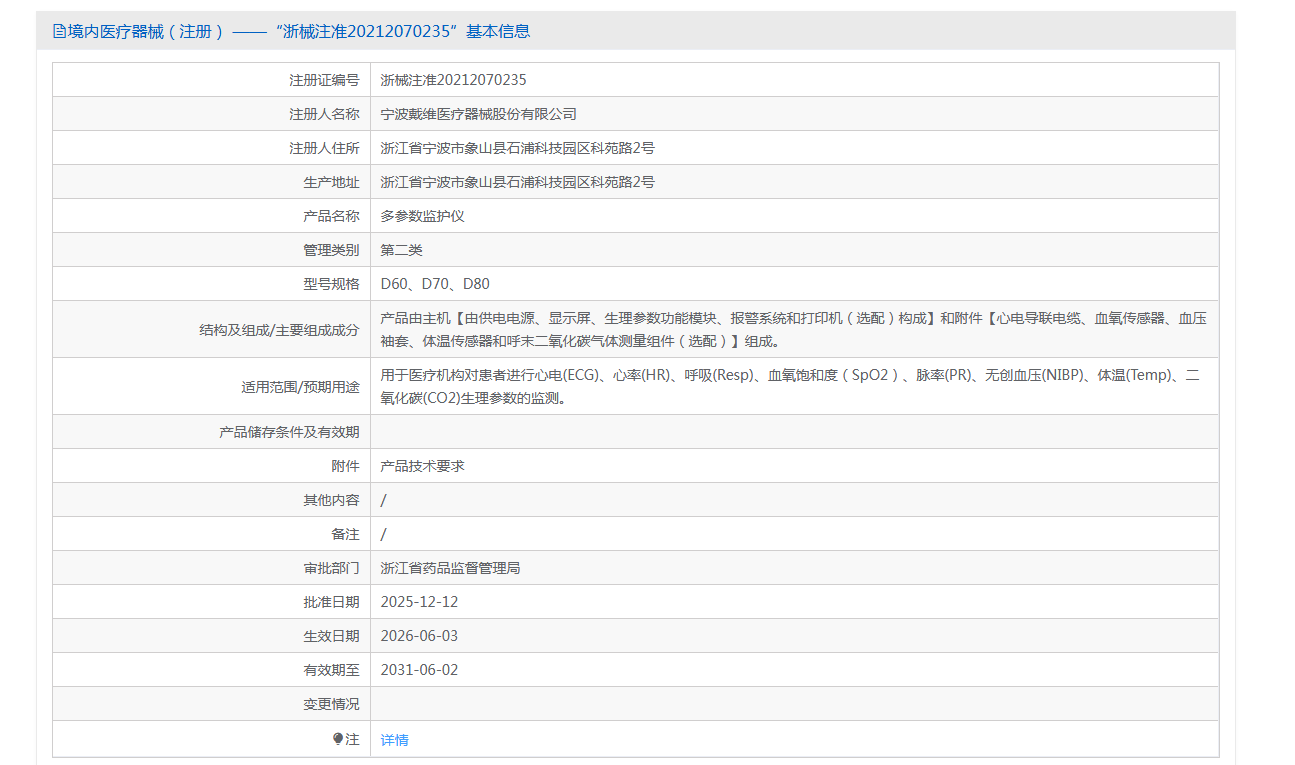Click the 附件 label

click(345, 466)
